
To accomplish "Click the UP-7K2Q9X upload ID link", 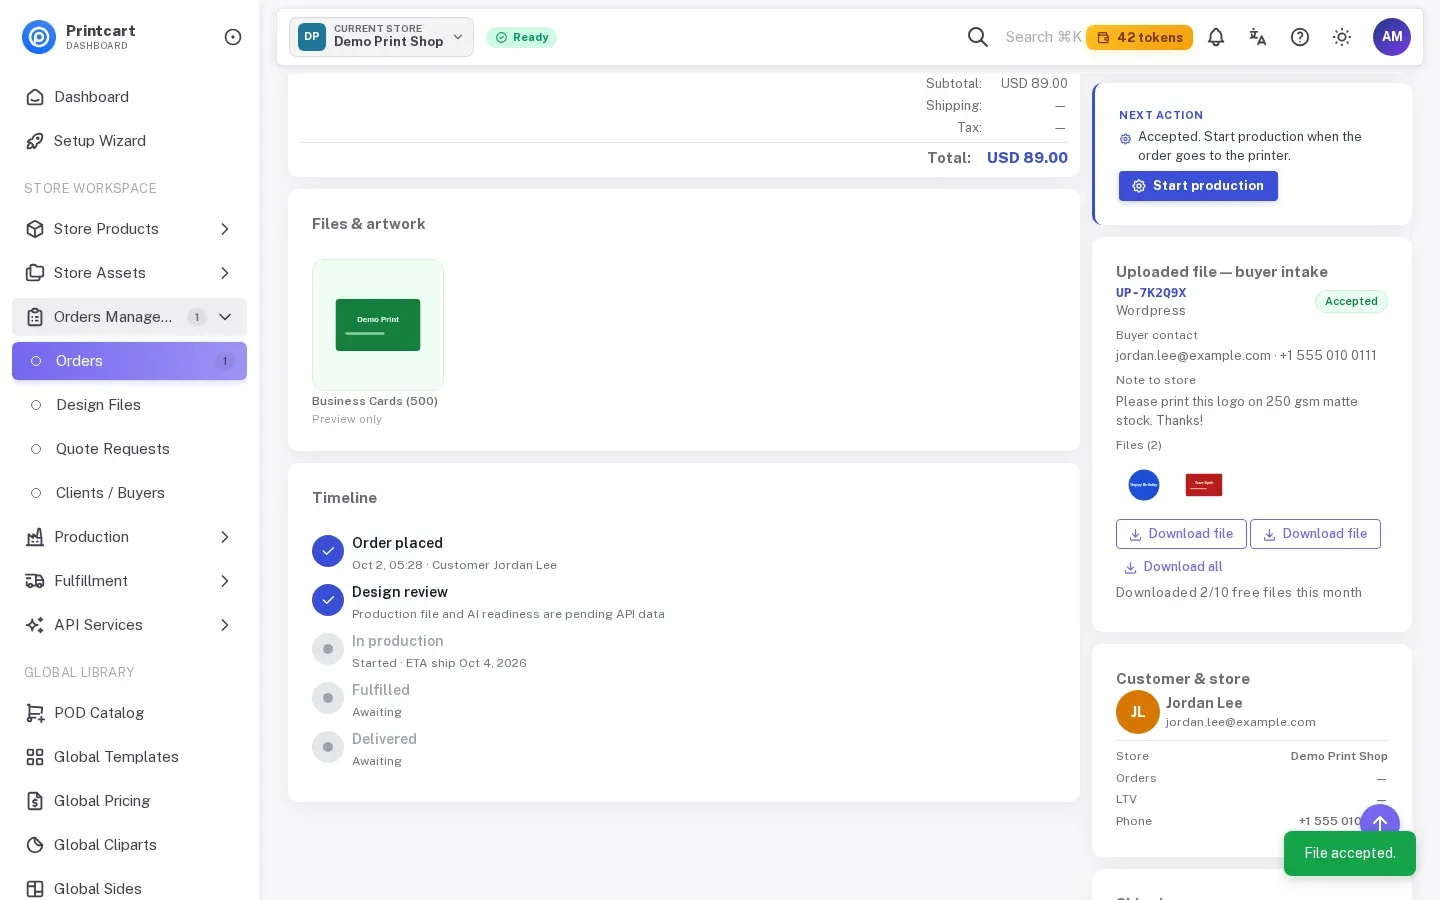I will point(1151,293).
